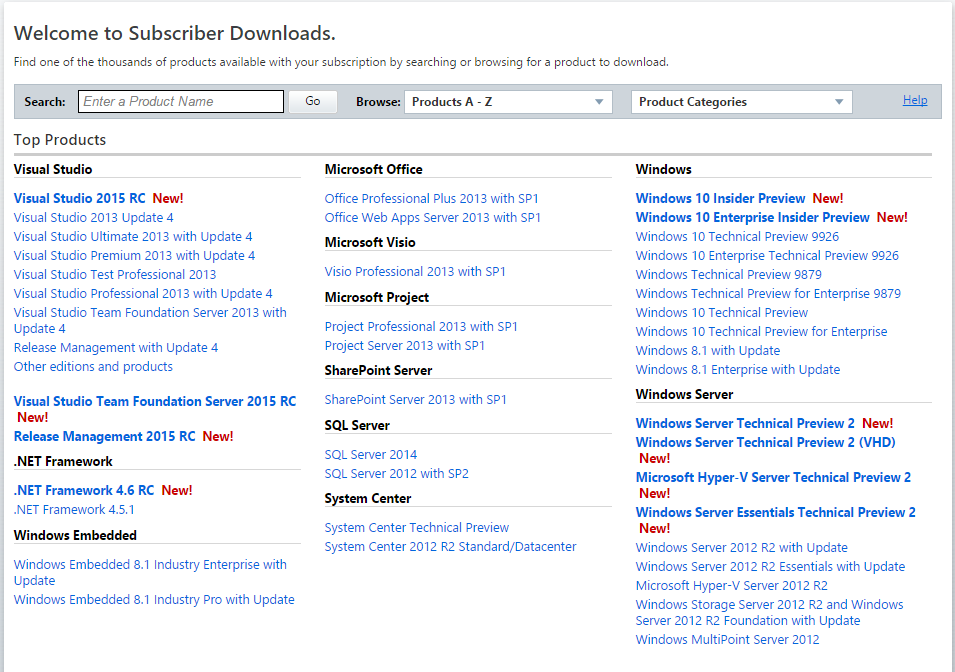Open Windows Embedded 8.1 Industry Enterprise with Update
955x672 pixels.
150,572
